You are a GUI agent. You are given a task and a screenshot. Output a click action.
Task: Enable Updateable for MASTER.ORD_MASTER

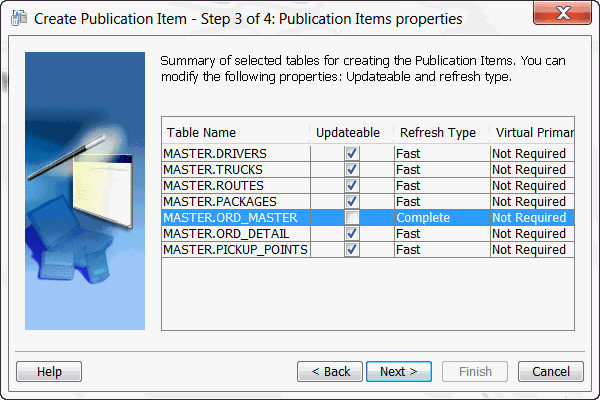[x=352, y=217]
